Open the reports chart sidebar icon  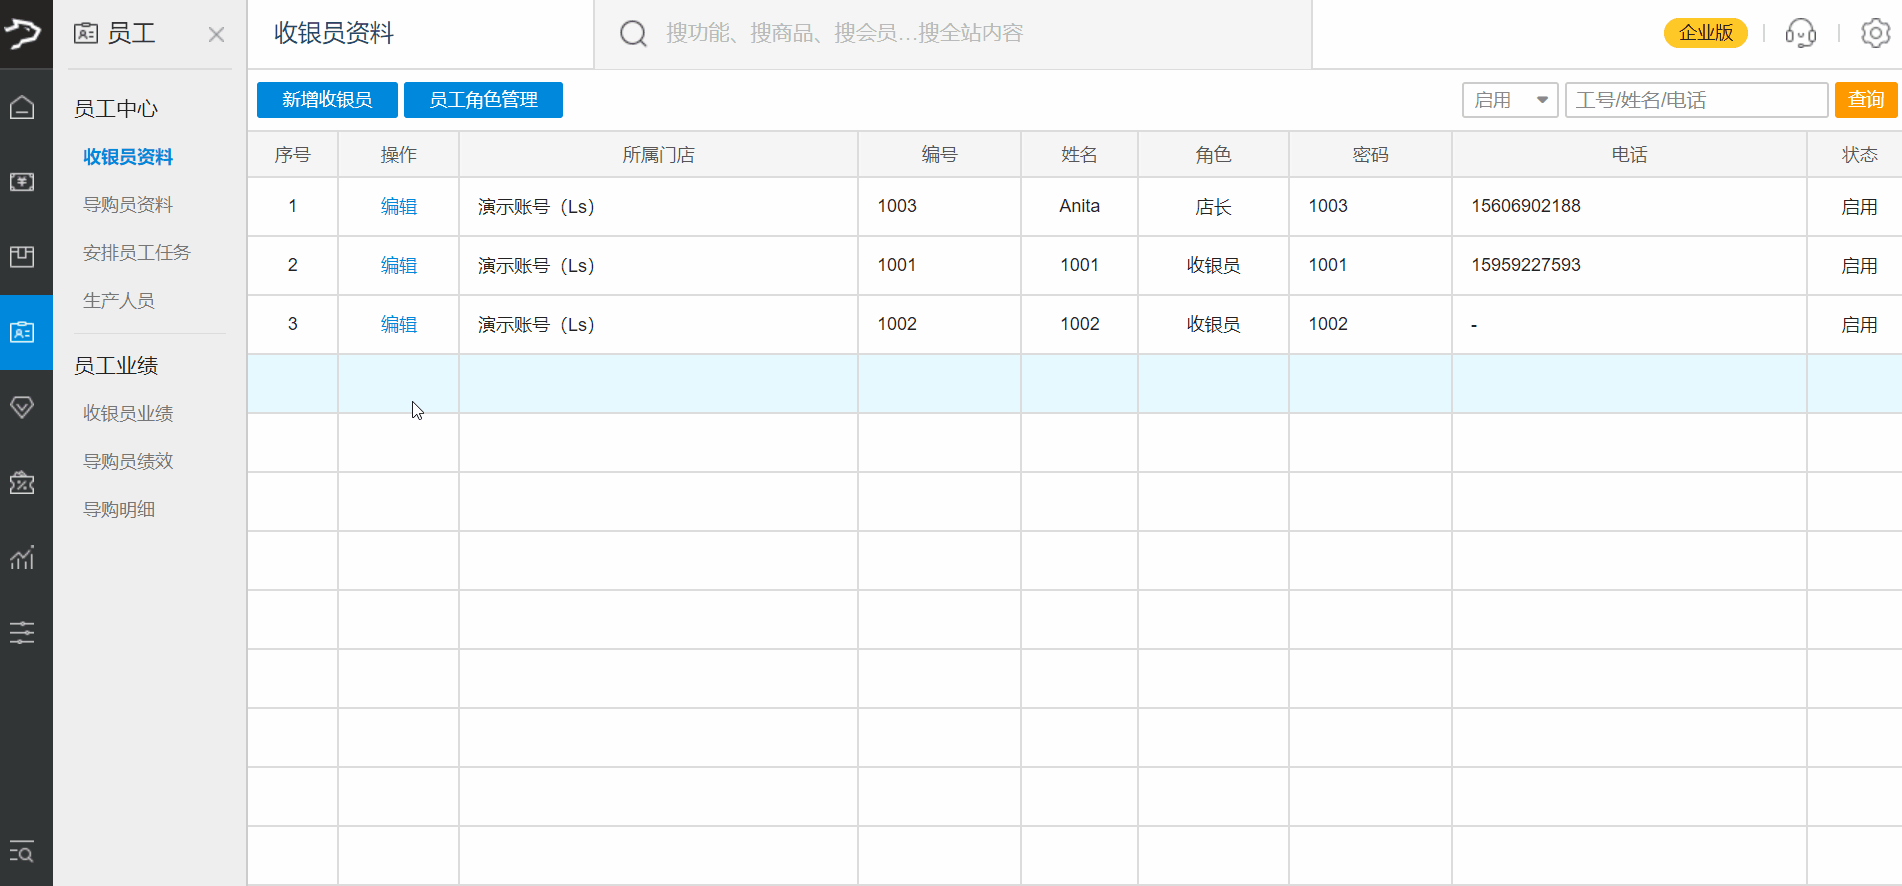22,558
